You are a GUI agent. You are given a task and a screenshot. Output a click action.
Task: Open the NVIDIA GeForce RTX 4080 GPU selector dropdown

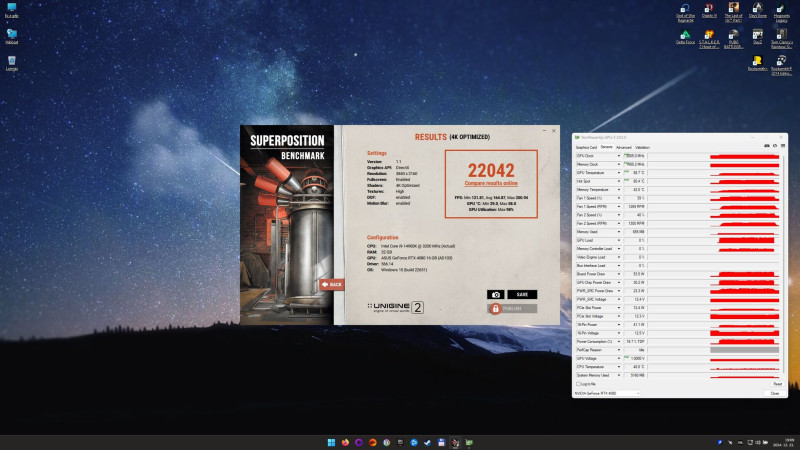607,393
